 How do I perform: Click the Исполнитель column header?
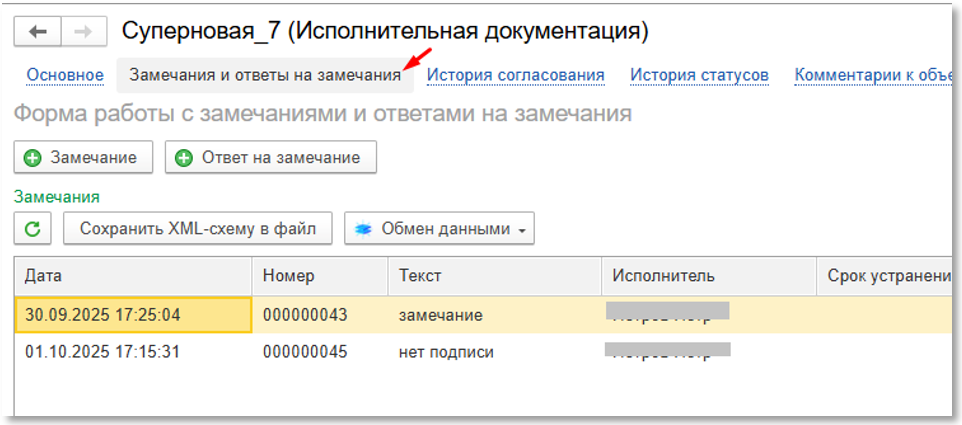pyautogui.click(x=708, y=276)
